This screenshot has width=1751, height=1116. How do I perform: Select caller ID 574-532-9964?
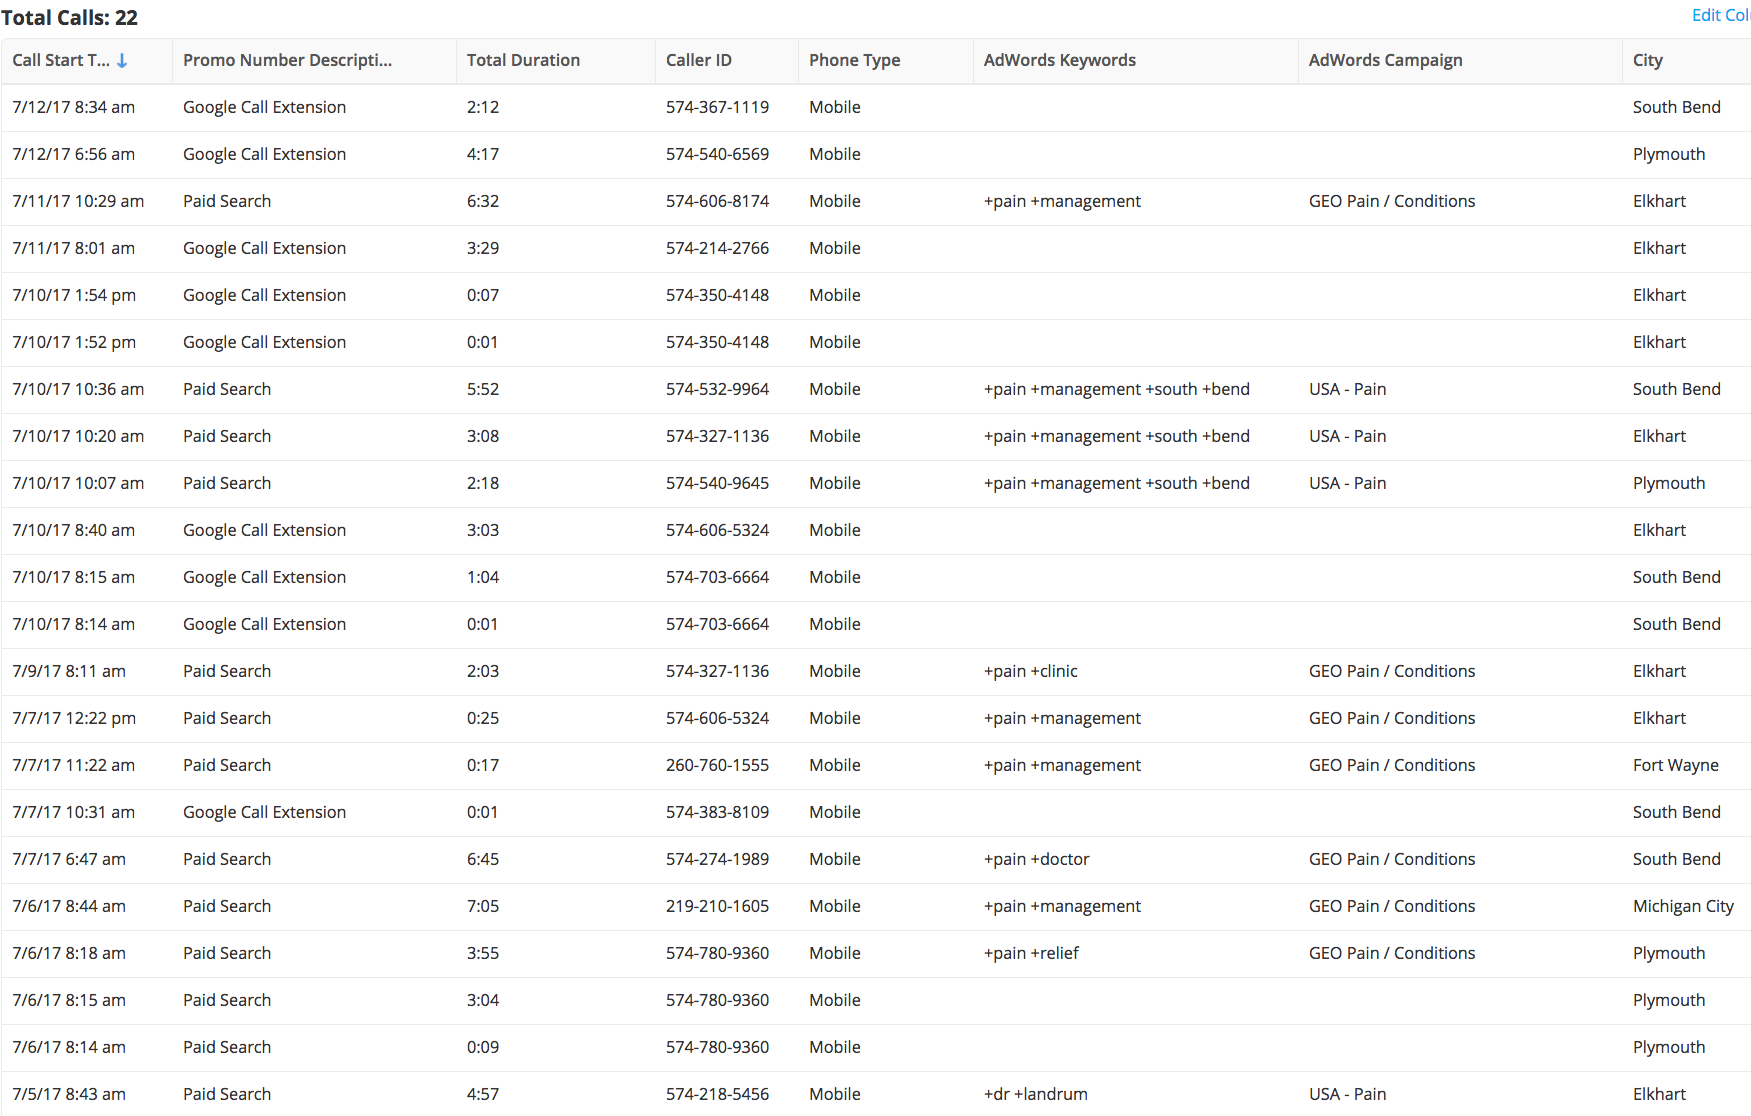(x=717, y=389)
